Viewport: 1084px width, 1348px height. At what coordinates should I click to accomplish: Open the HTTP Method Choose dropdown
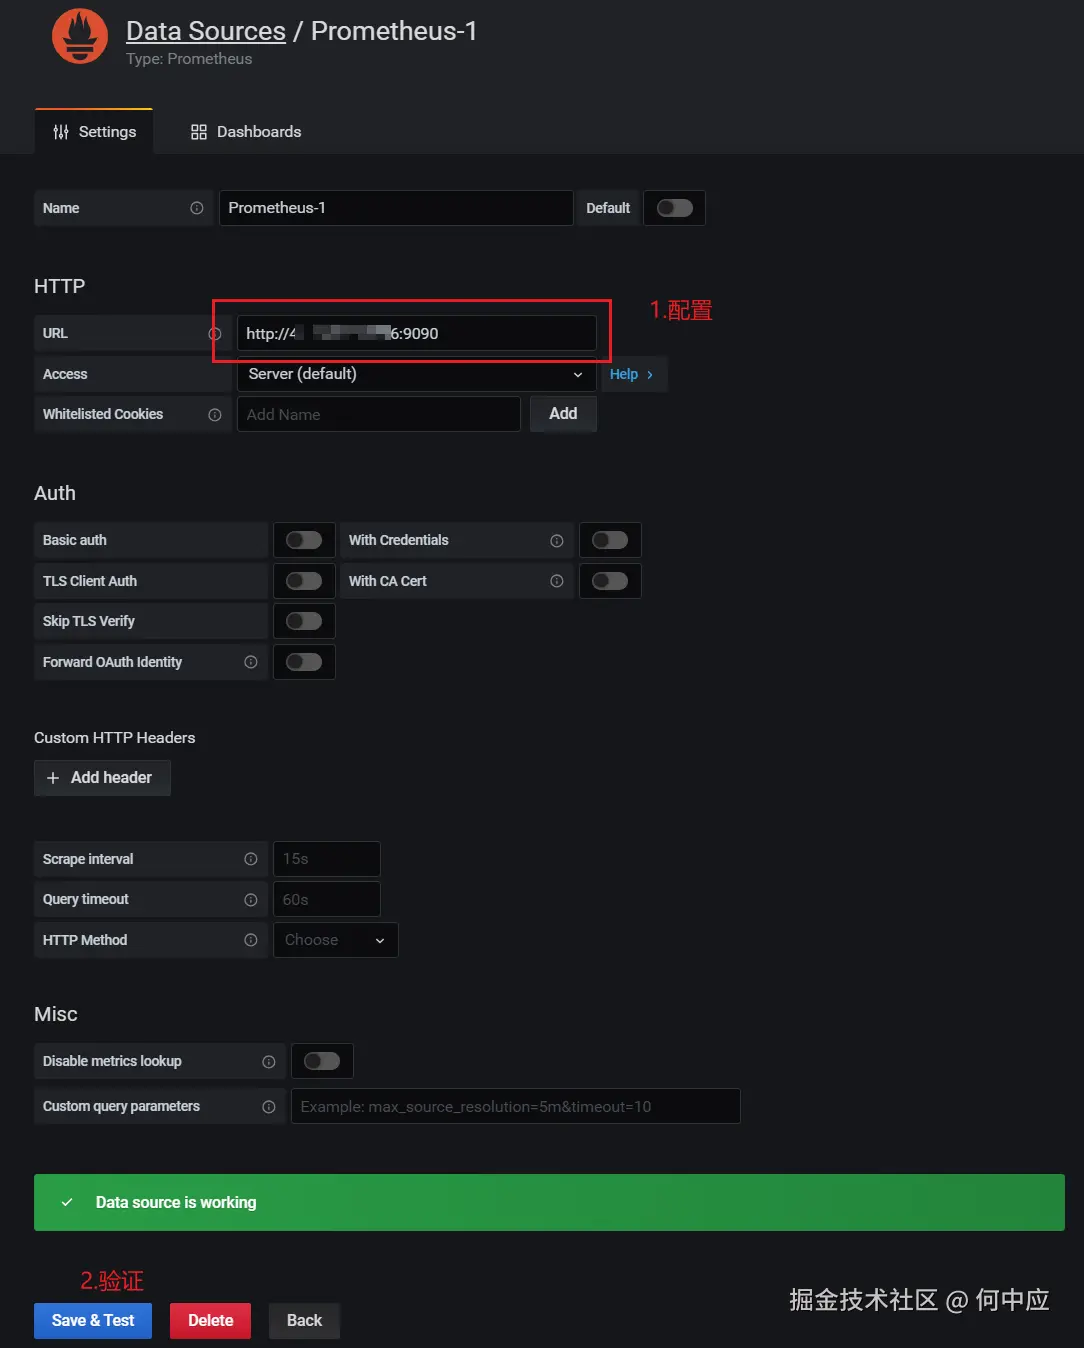[336, 940]
